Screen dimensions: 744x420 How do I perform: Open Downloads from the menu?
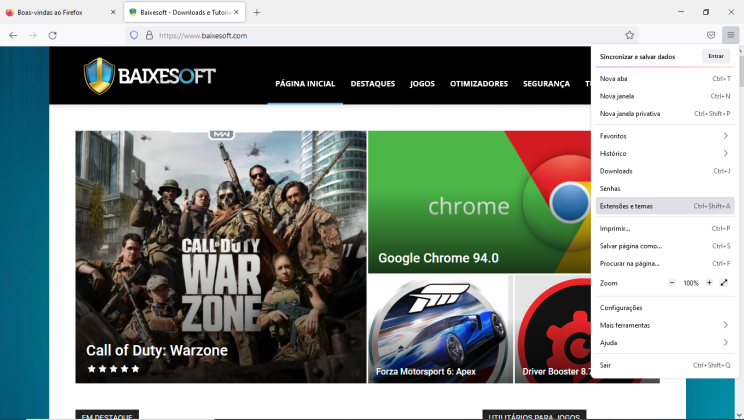[x=665, y=171]
